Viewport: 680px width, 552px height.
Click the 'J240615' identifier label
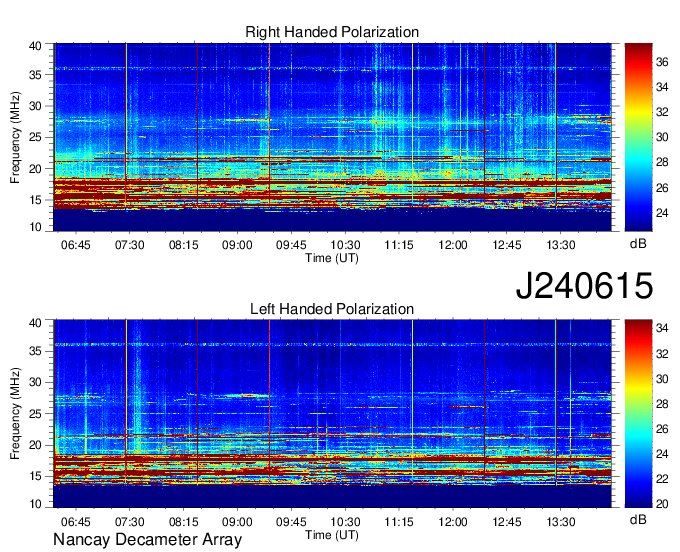(x=584, y=285)
